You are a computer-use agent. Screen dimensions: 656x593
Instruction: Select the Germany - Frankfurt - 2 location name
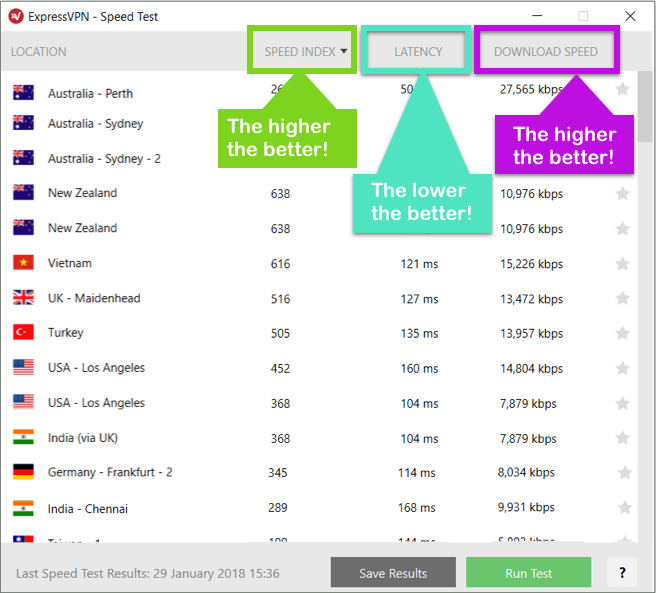[x=110, y=472]
